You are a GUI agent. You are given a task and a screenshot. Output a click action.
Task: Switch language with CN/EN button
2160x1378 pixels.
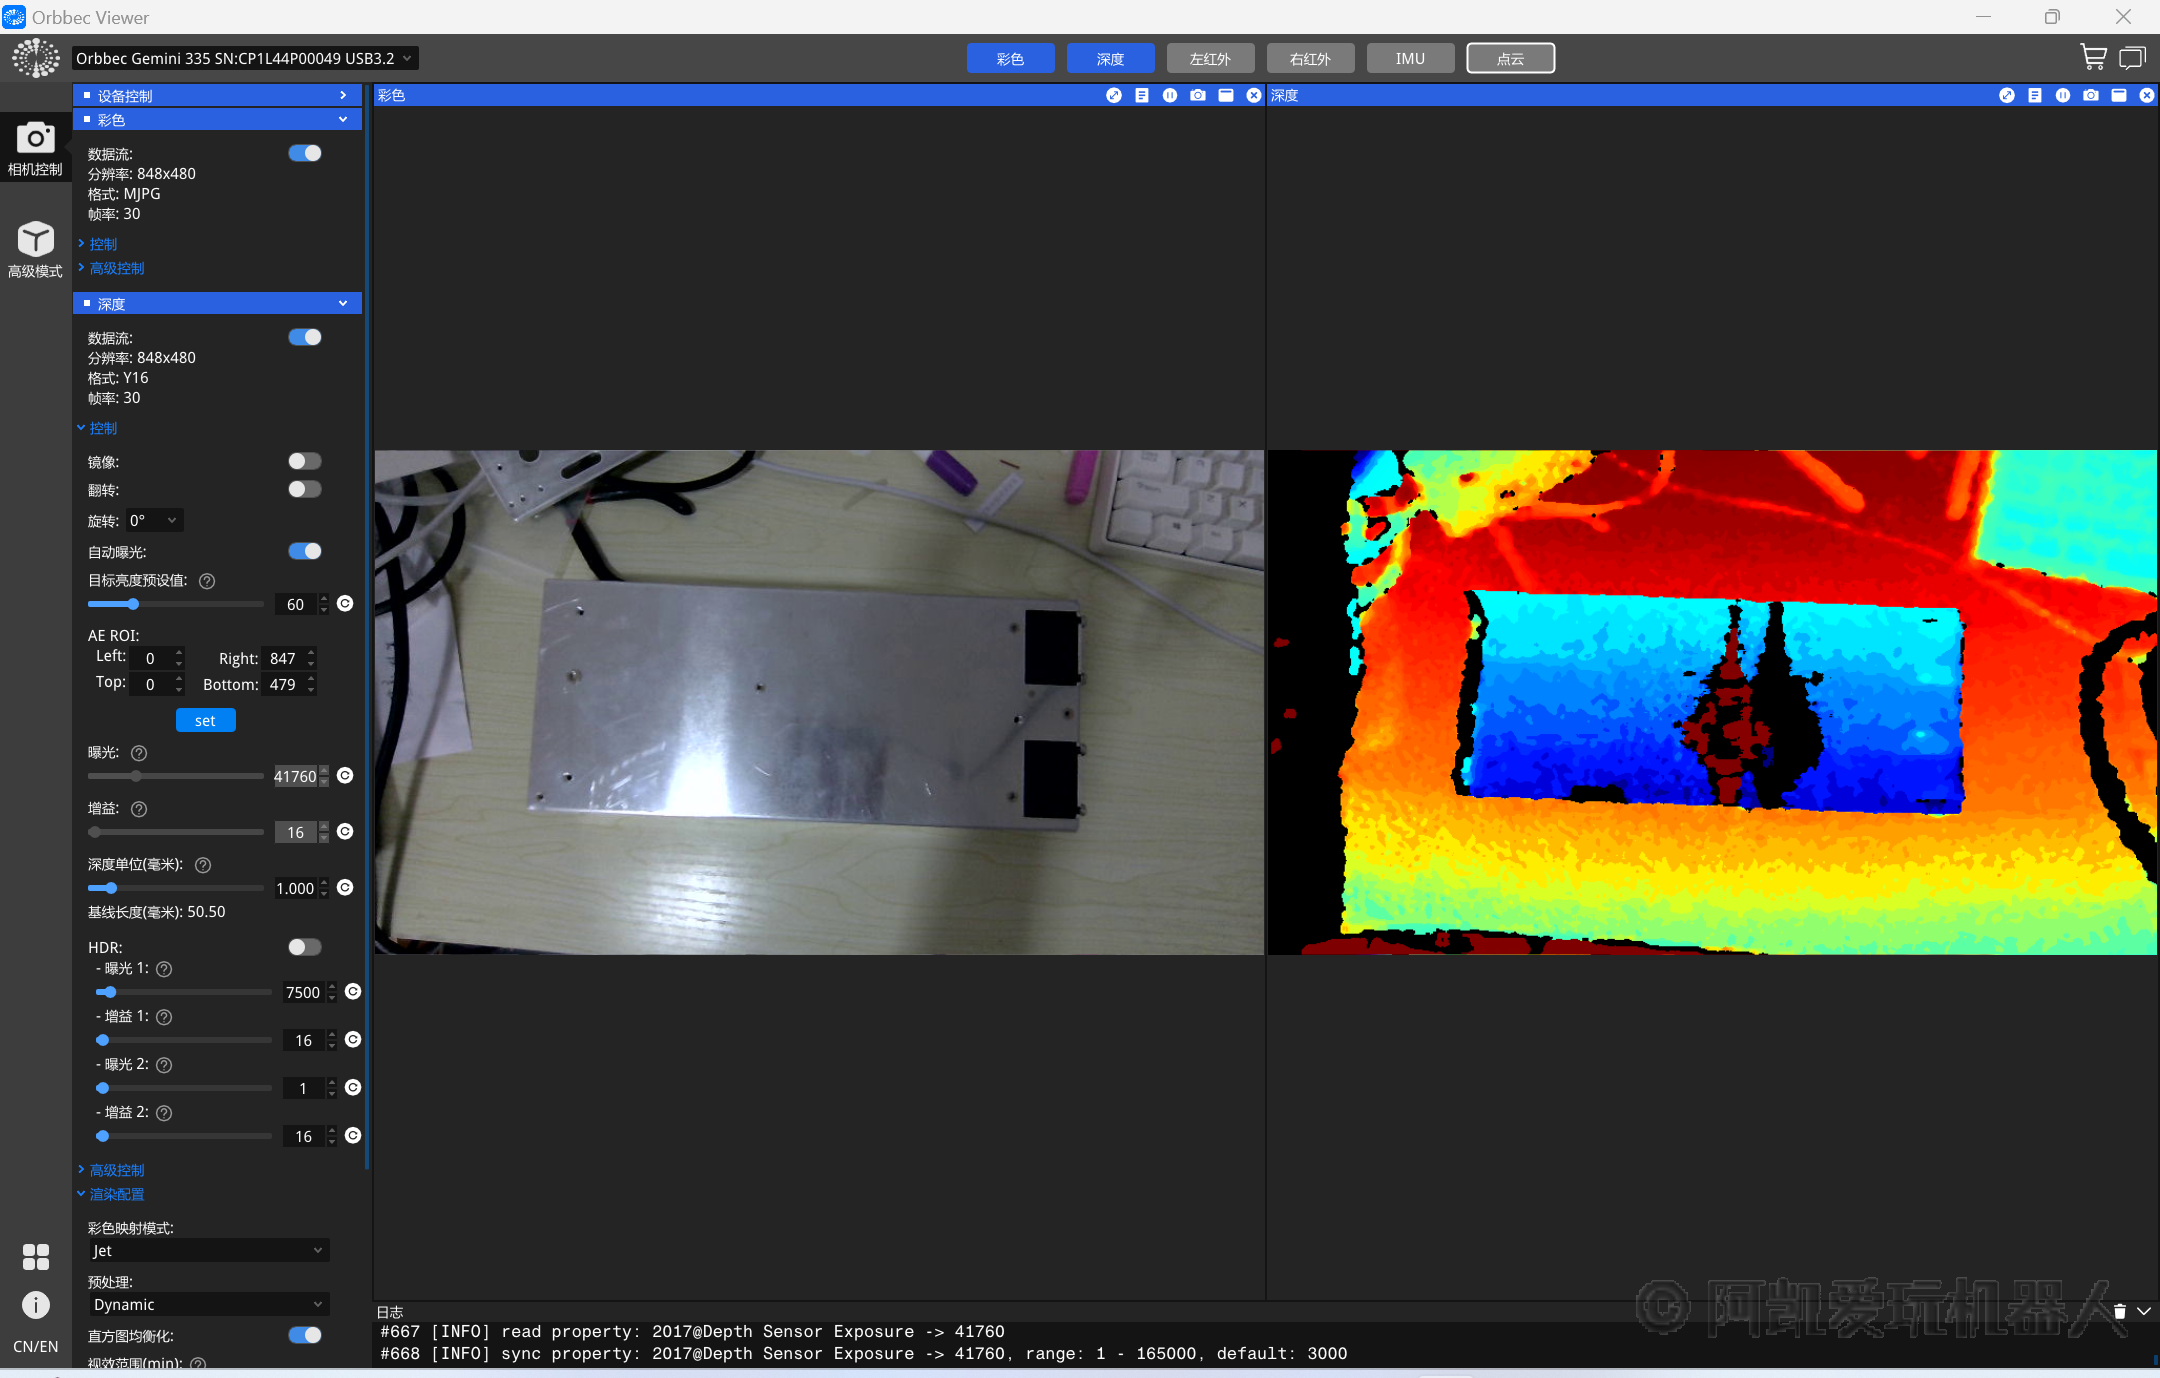click(x=35, y=1346)
